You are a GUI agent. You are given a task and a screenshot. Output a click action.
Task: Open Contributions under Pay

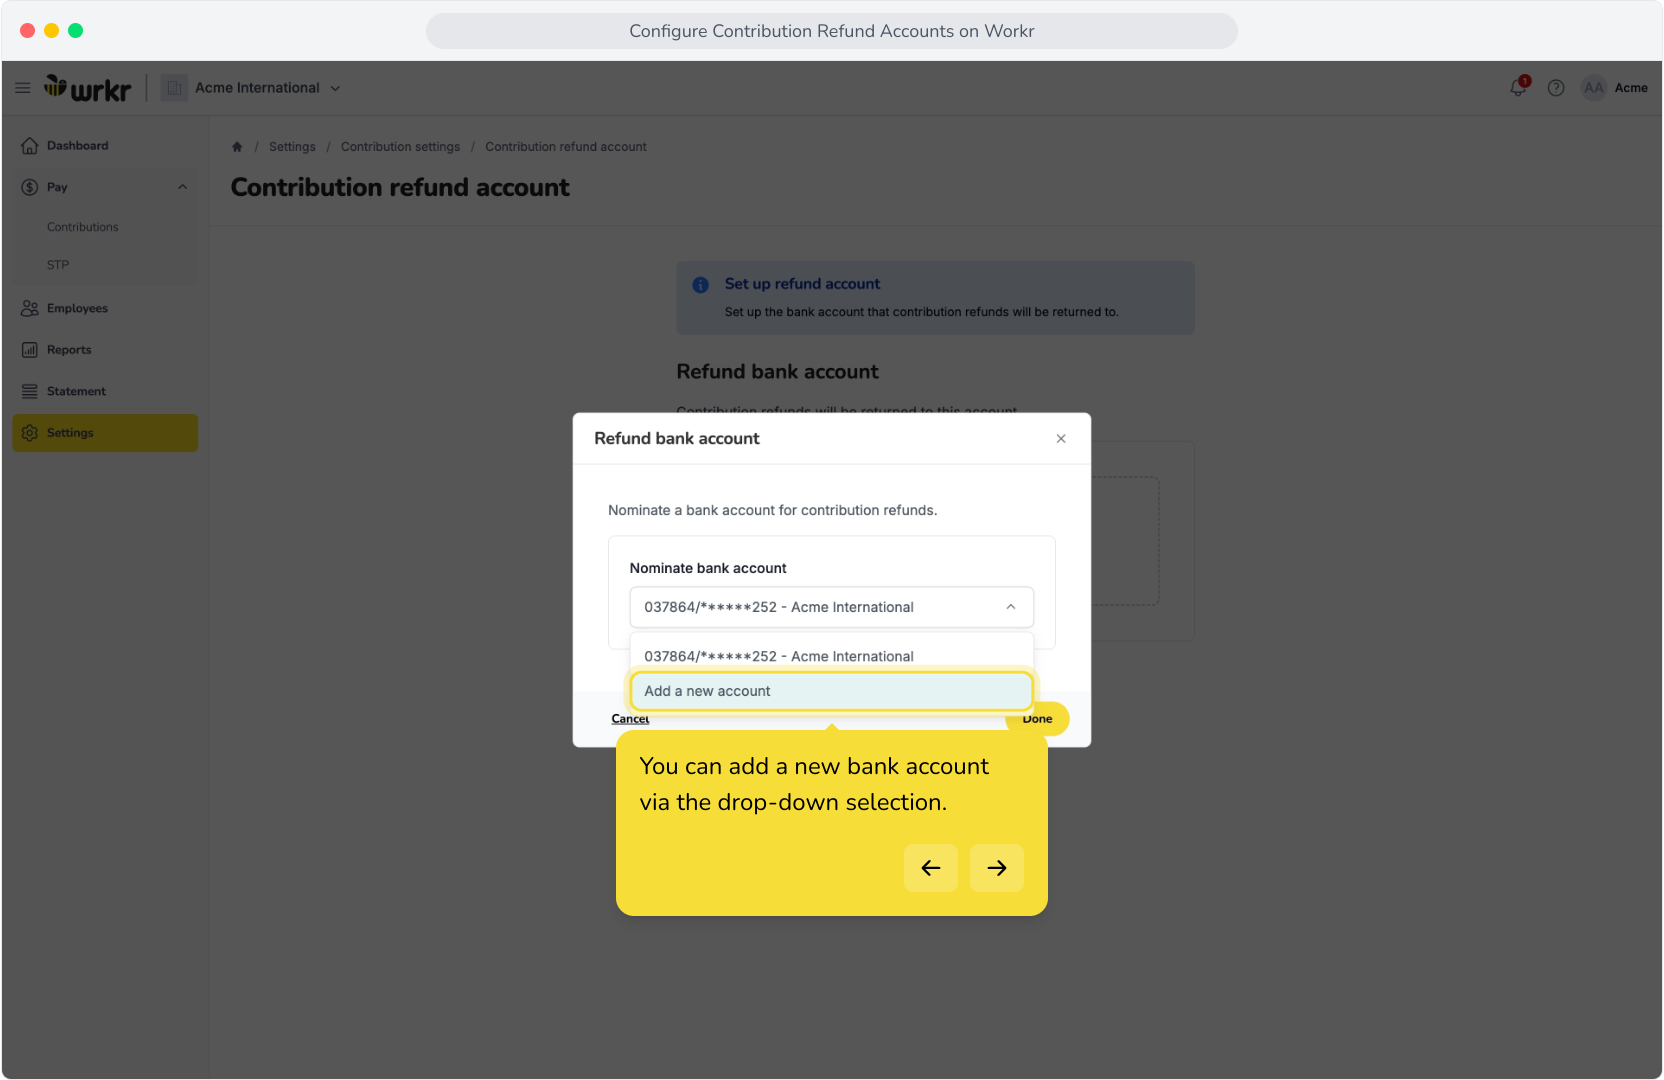click(x=82, y=227)
